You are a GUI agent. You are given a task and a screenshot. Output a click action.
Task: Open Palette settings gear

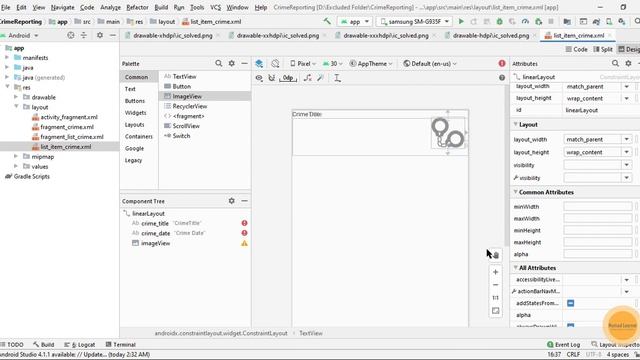pos(231,63)
